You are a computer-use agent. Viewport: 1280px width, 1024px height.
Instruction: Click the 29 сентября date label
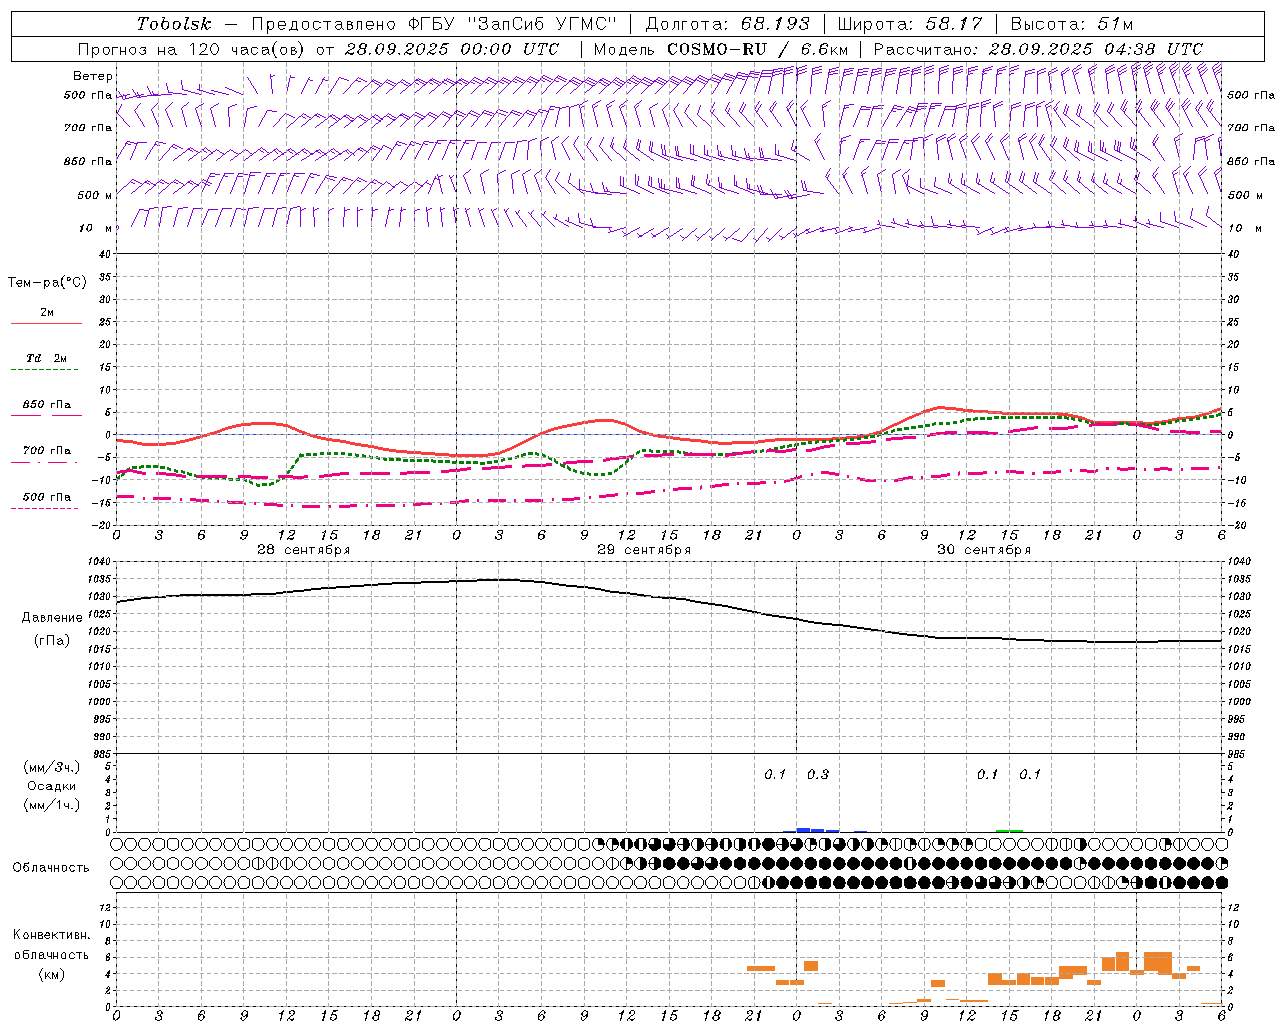pyautogui.click(x=644, y=550)
